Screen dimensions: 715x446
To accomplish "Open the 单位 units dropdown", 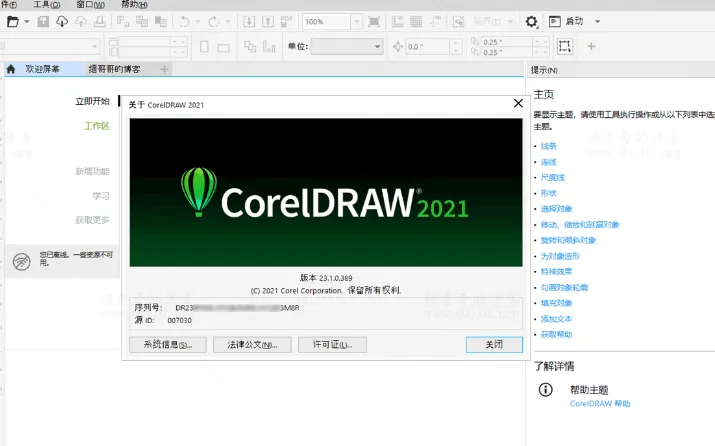I will [347, 47].
